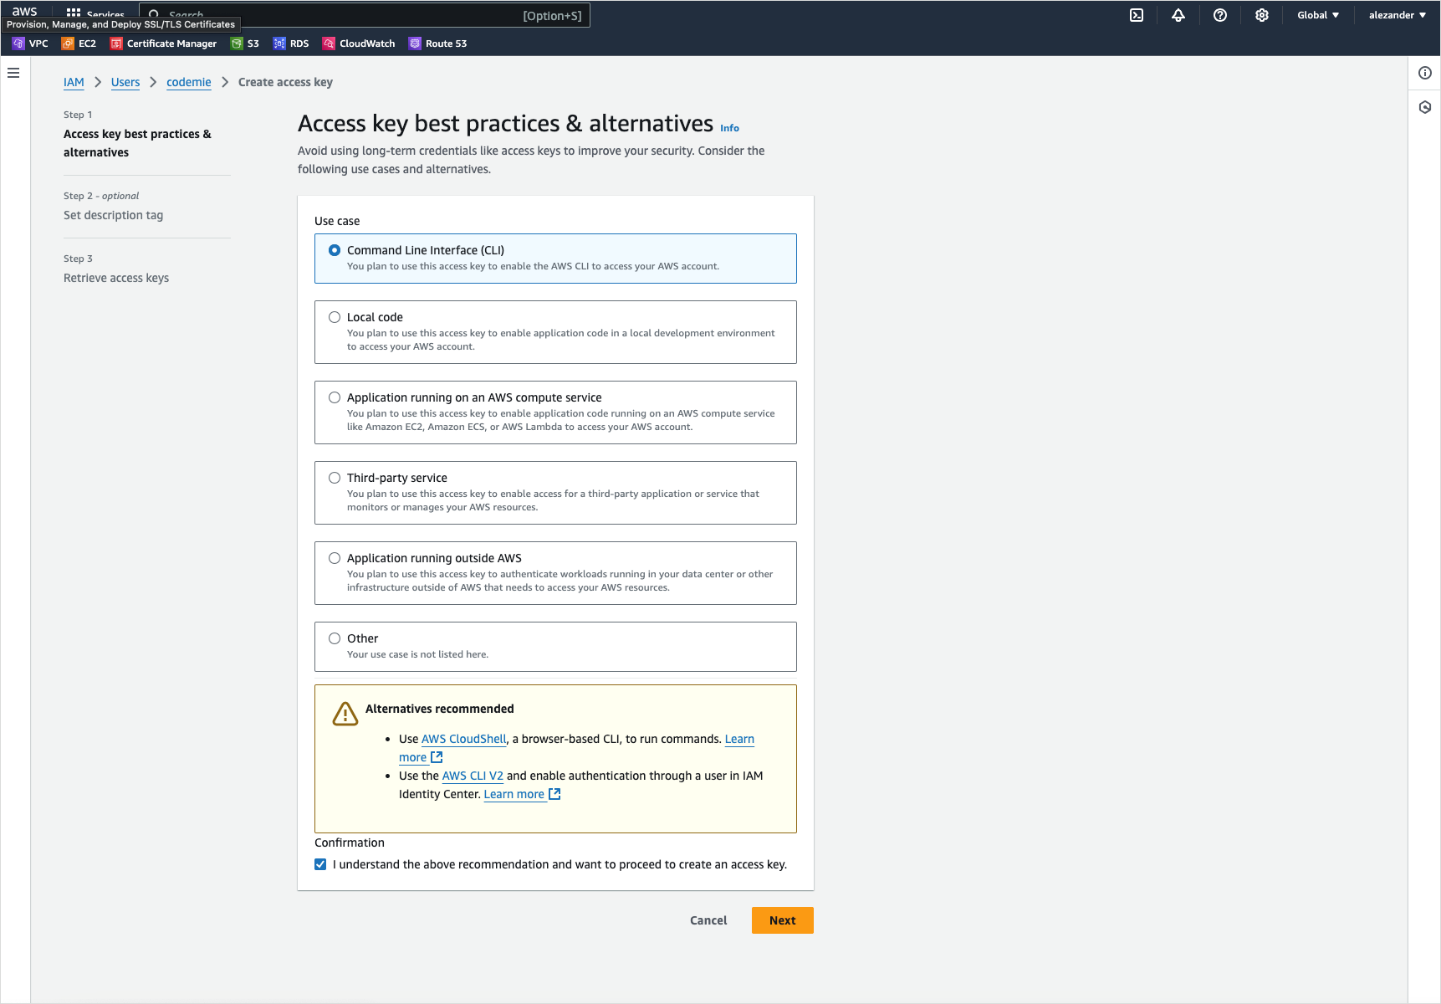This screenshot has width=1441, height=1004.
Task: Open the RDS service from favorites bar
Action: 290,43
